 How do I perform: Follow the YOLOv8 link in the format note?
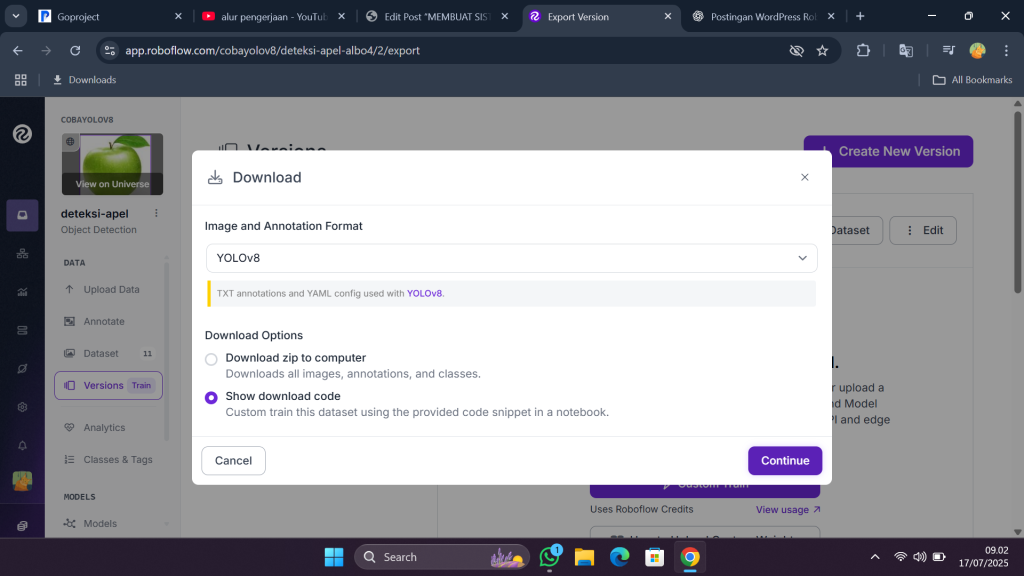click(x=424, y=293)
